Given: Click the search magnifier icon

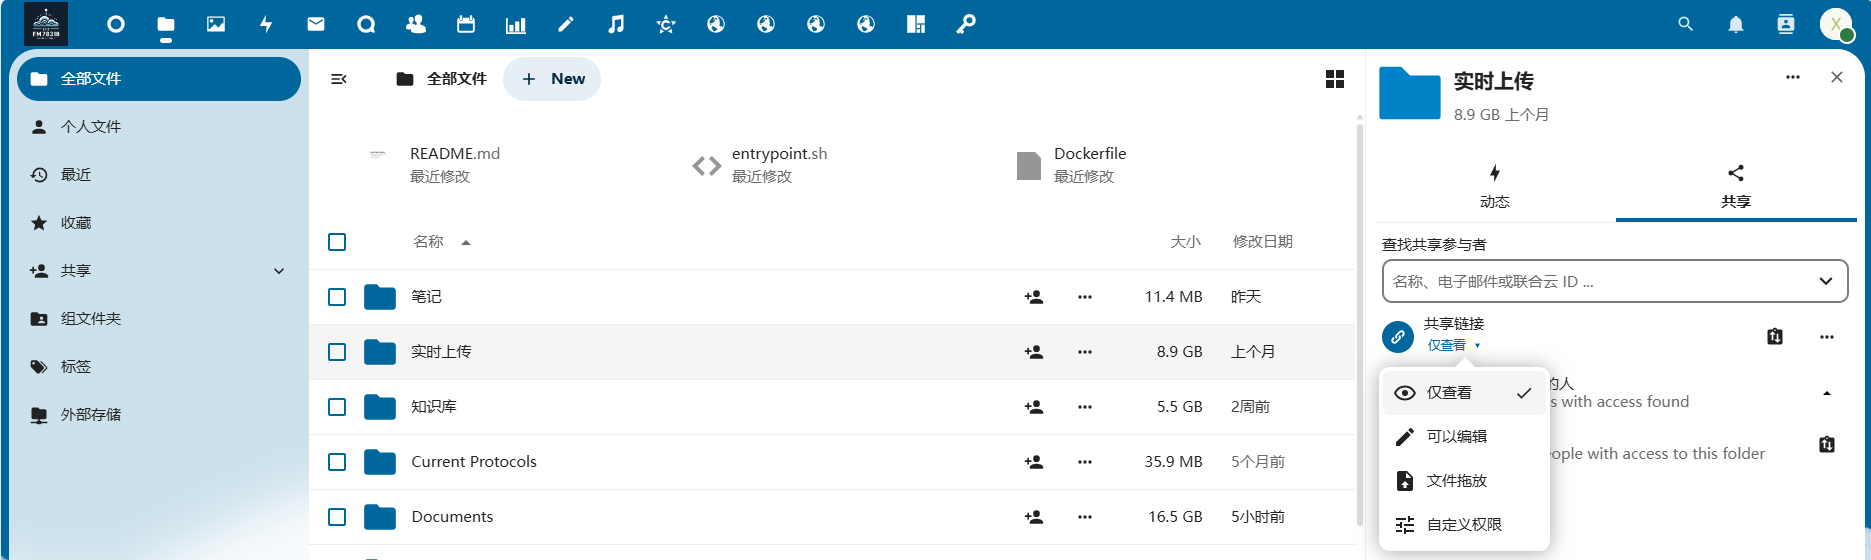Looking at the screenshot, I should tap(1686, 24).
